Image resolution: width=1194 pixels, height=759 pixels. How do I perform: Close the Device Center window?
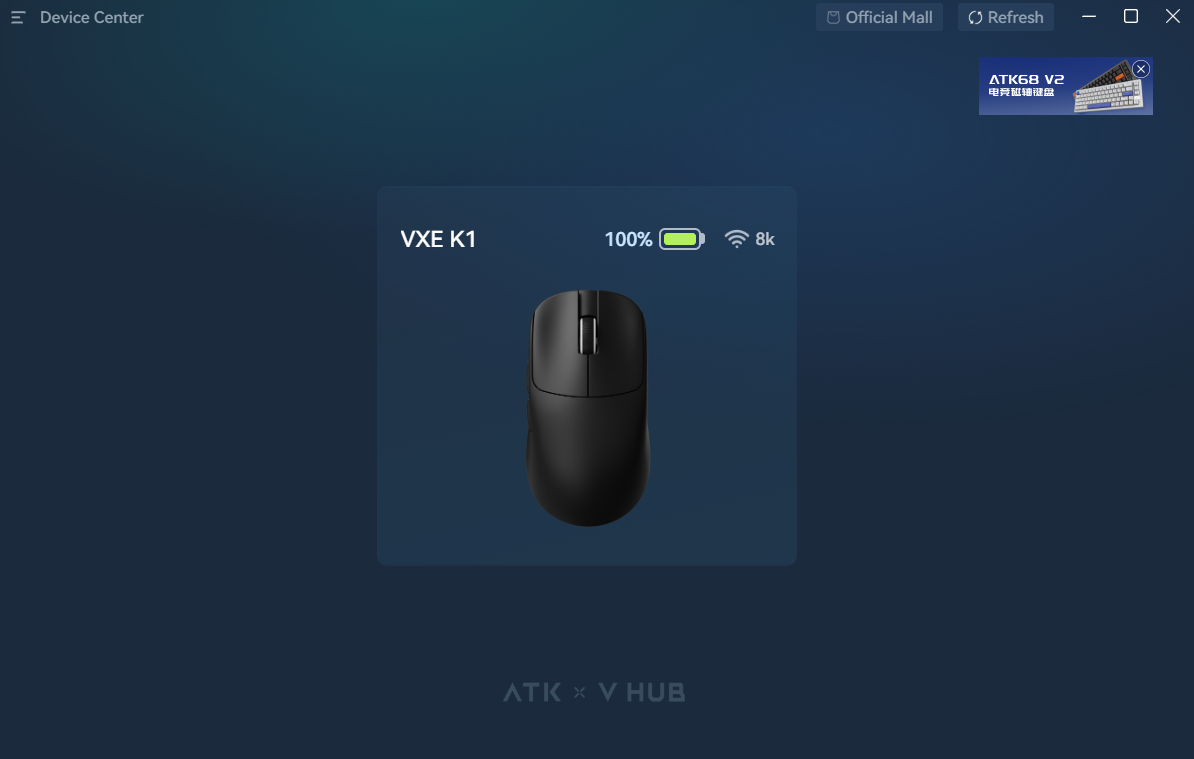click(1173, 17)
